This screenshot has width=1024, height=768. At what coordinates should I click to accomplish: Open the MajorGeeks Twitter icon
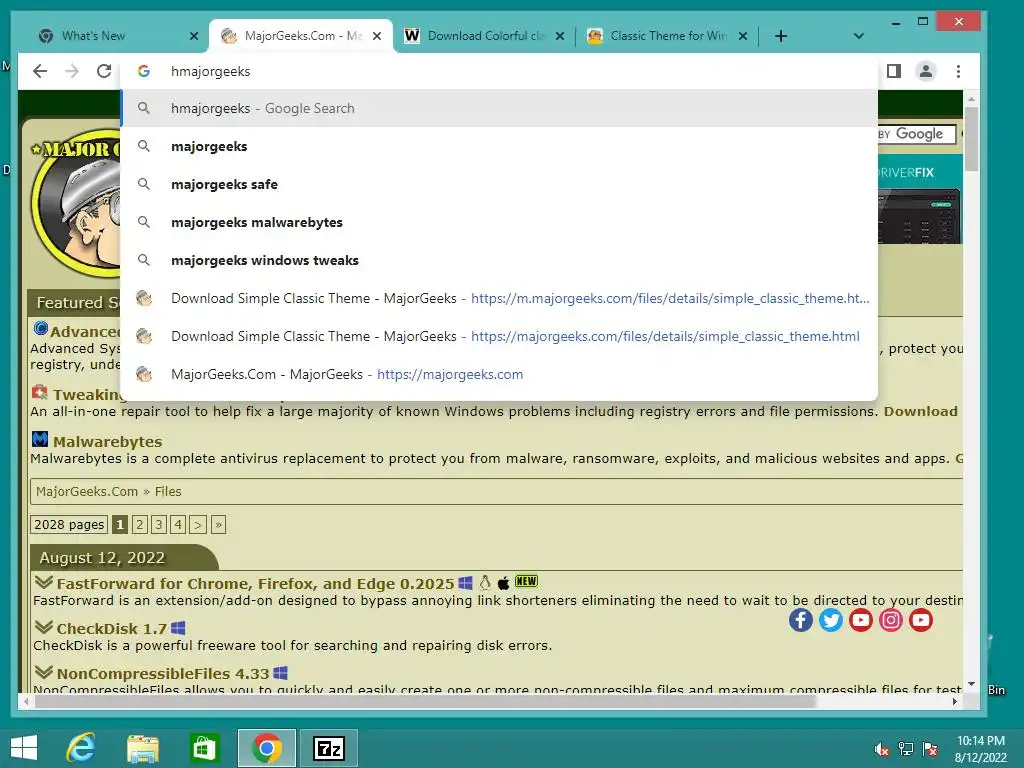click(x=831, y=620)
